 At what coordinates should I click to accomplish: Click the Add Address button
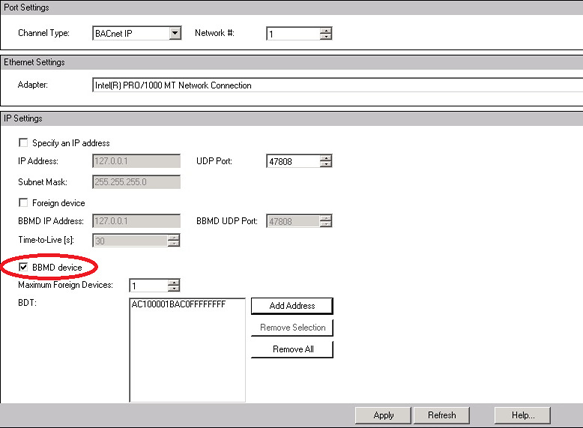(x=292, y=306)
